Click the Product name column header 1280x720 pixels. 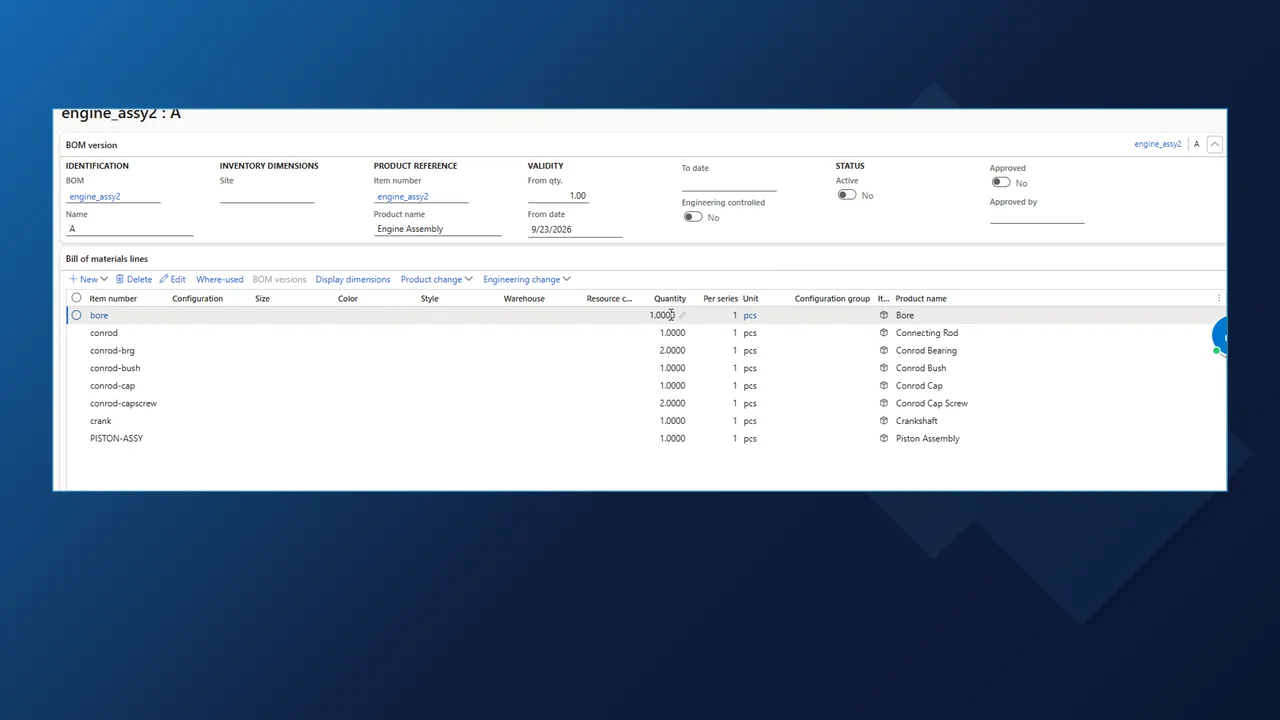921,298
